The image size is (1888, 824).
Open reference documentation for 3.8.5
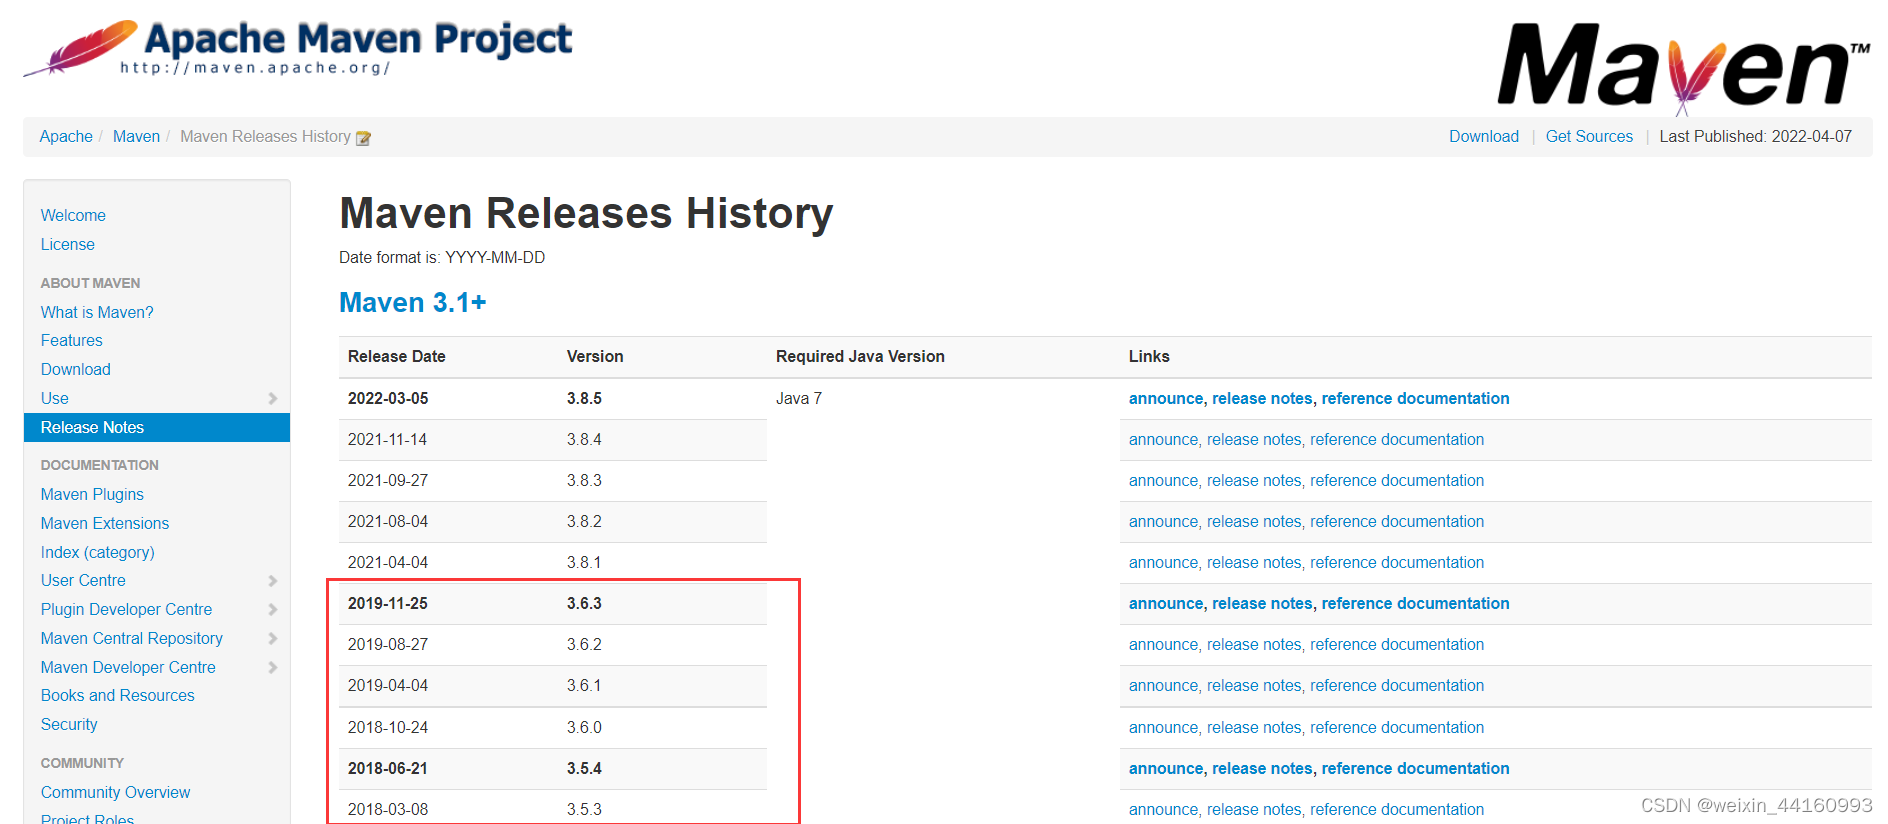(1415, 398)
